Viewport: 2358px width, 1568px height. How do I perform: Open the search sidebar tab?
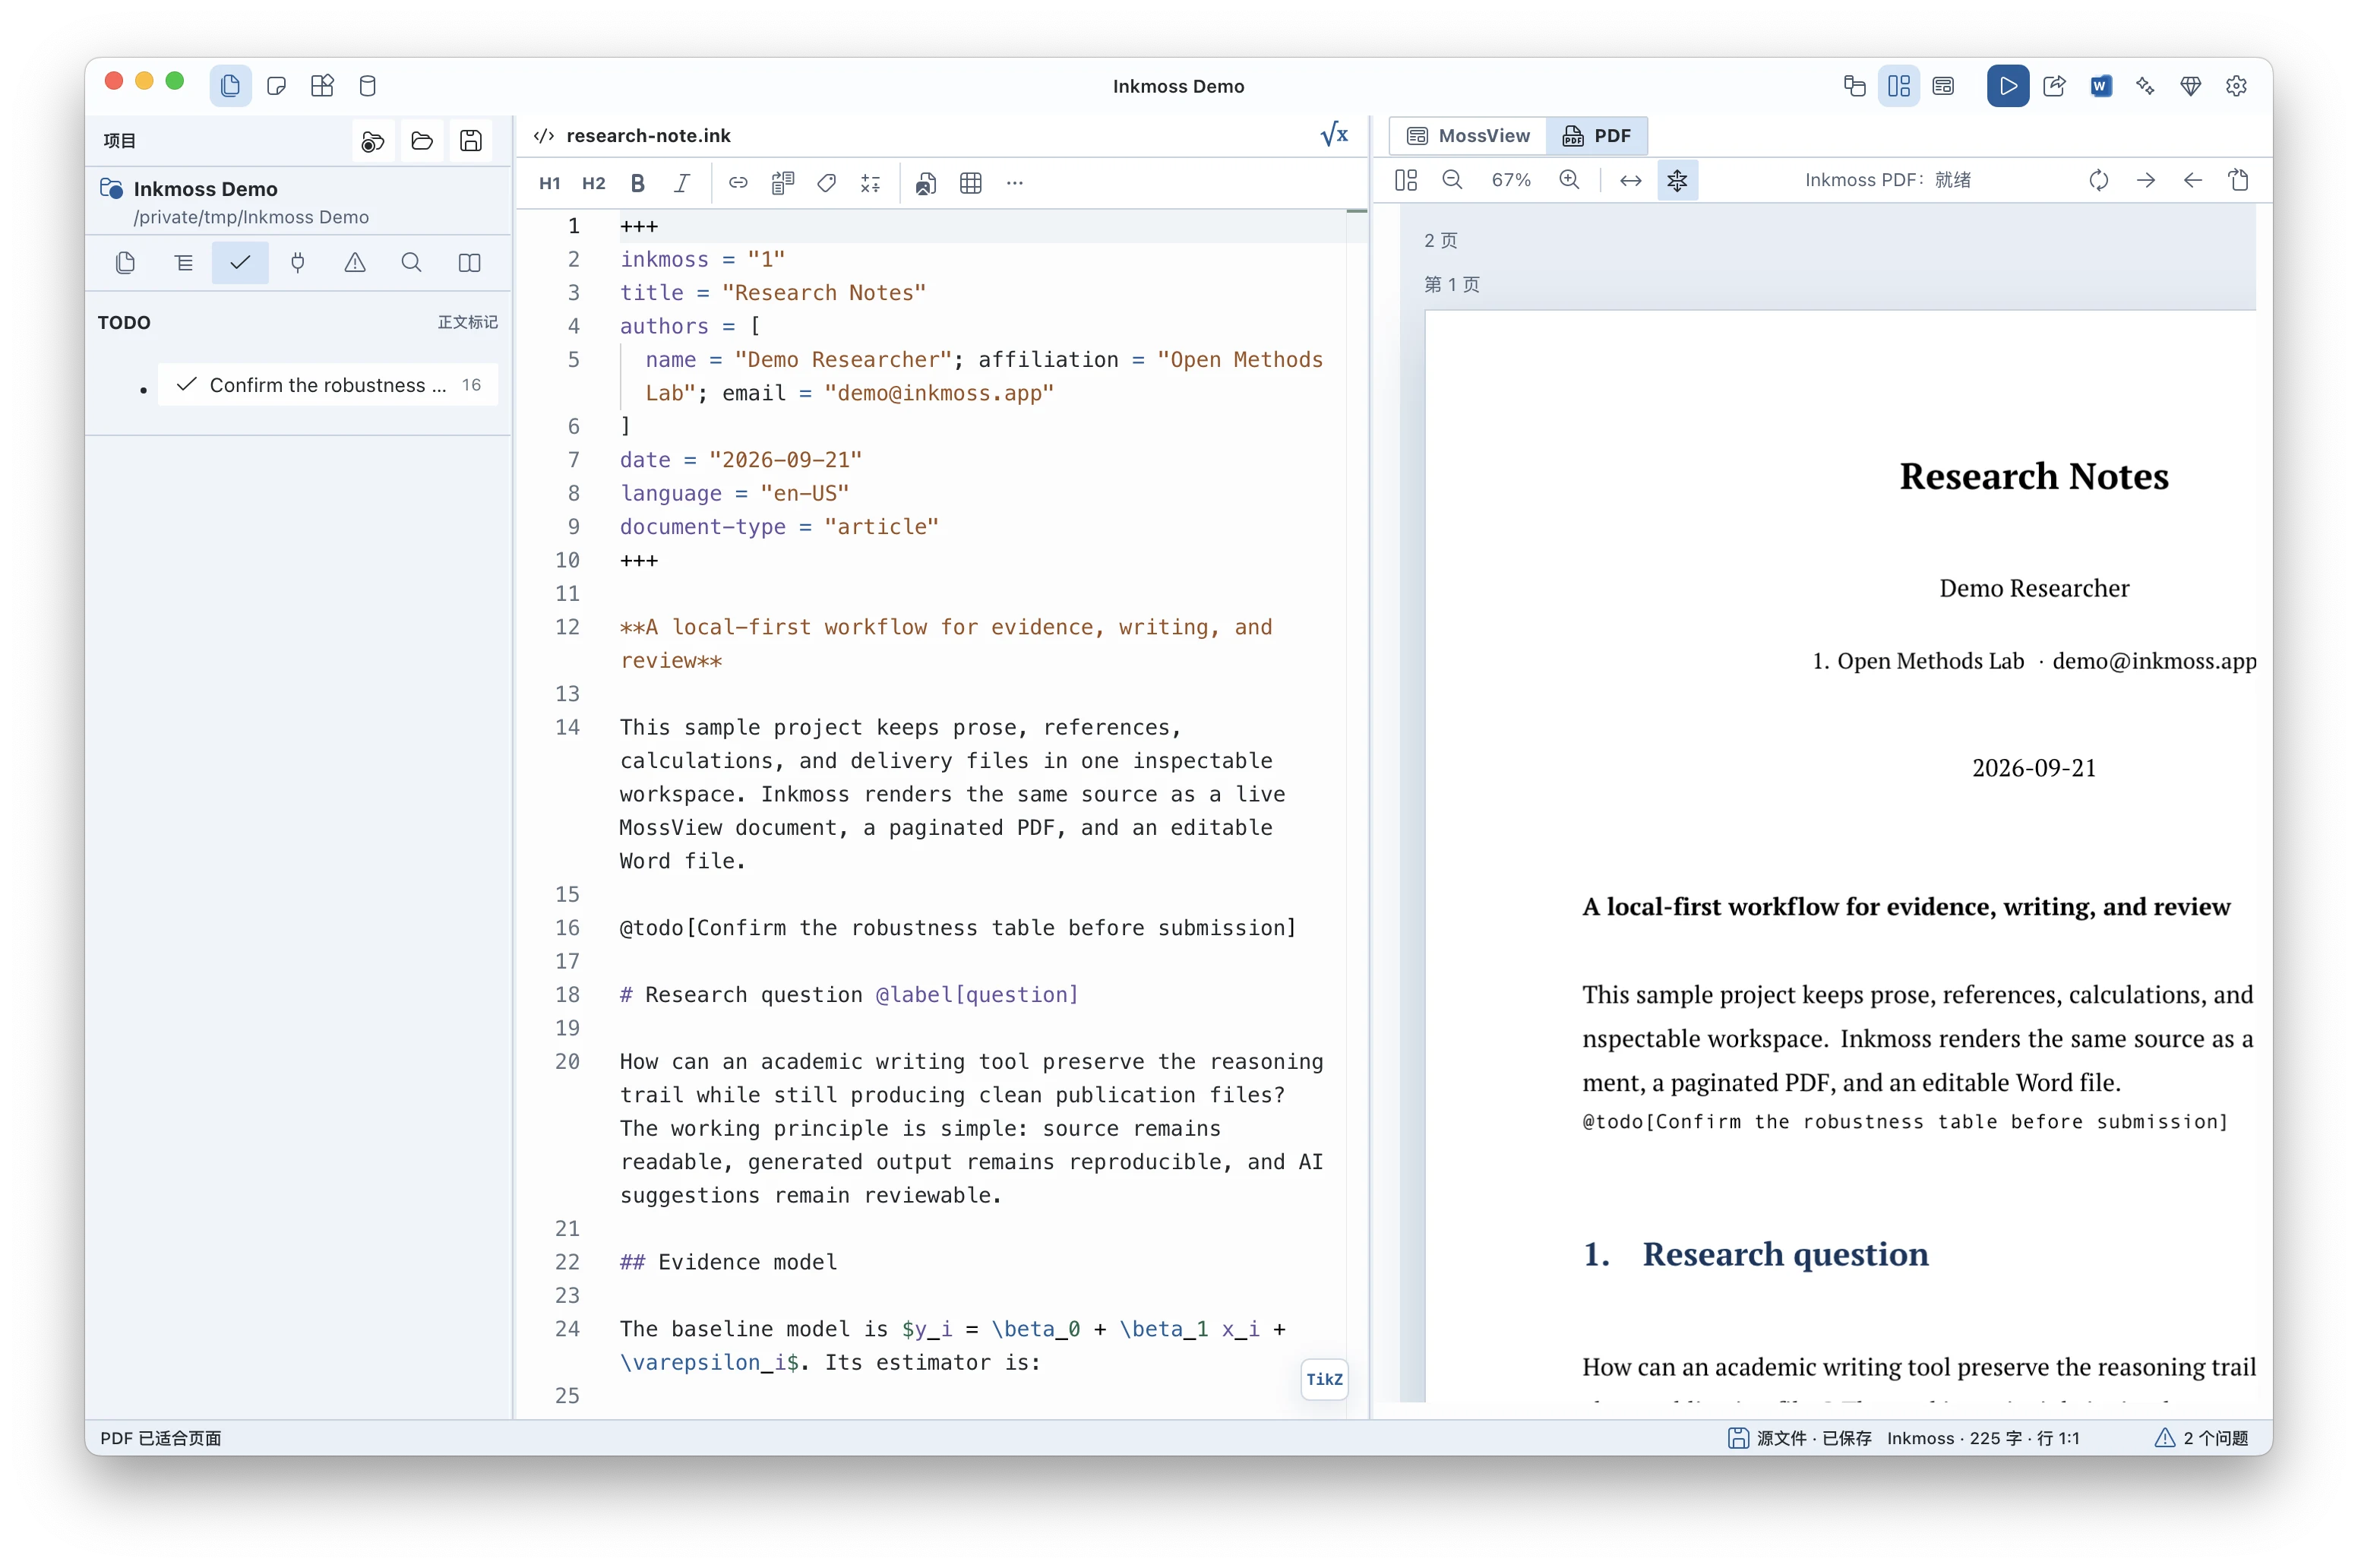pyautogui.click(x=411, y=263)
